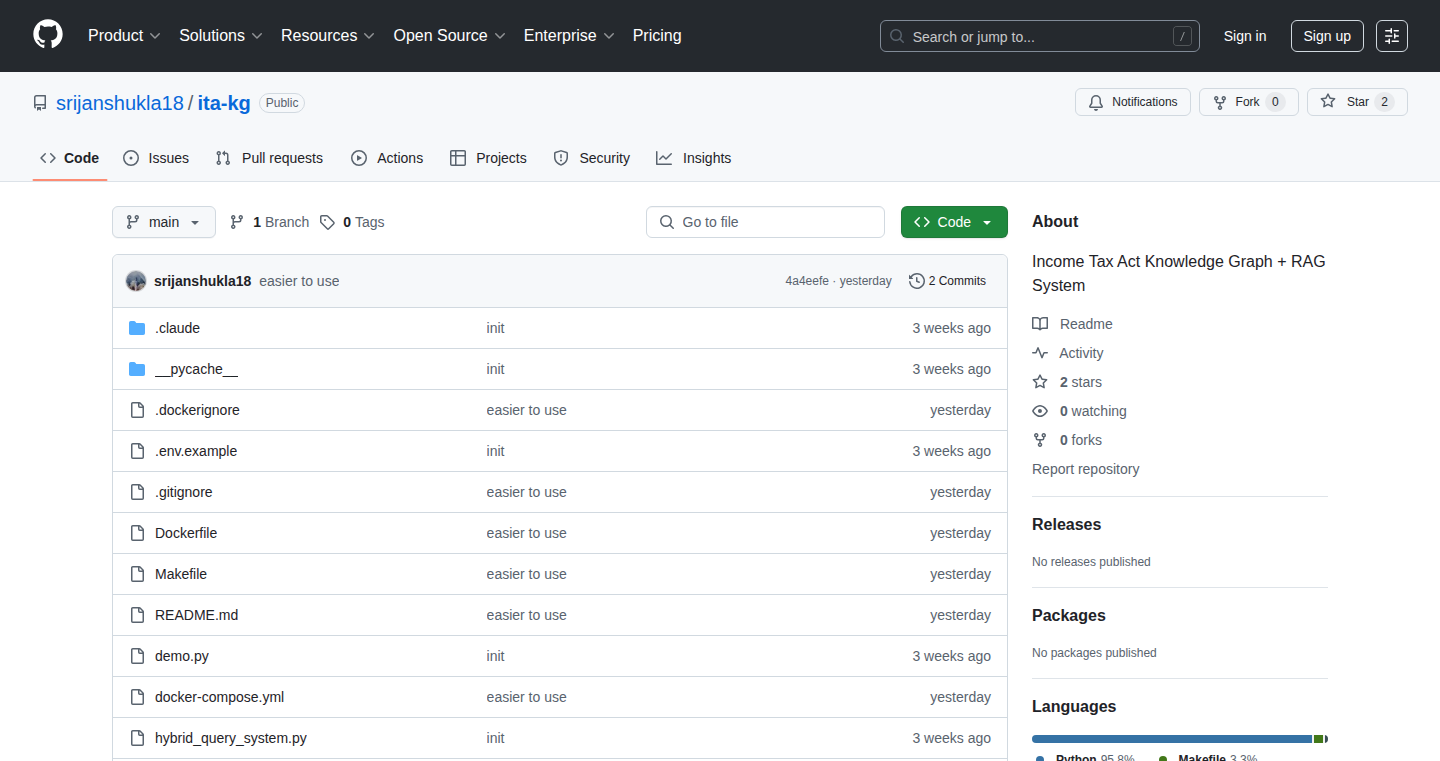View the 1 Branch link

click(x=269, y=222)
